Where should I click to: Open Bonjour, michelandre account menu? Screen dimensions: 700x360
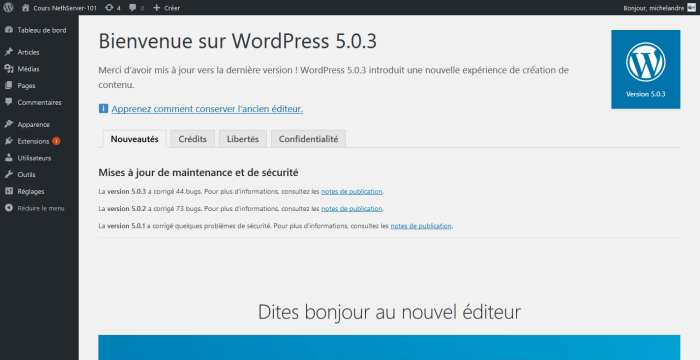(654, 8)
